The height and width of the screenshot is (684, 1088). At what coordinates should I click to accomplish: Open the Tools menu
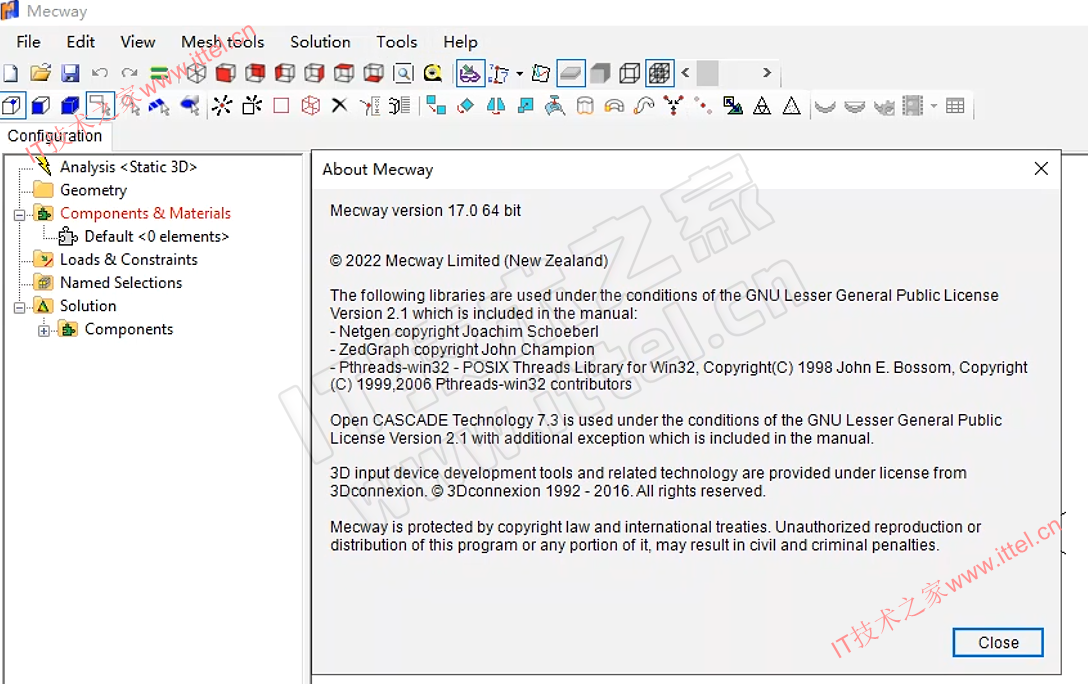point(397,42)
